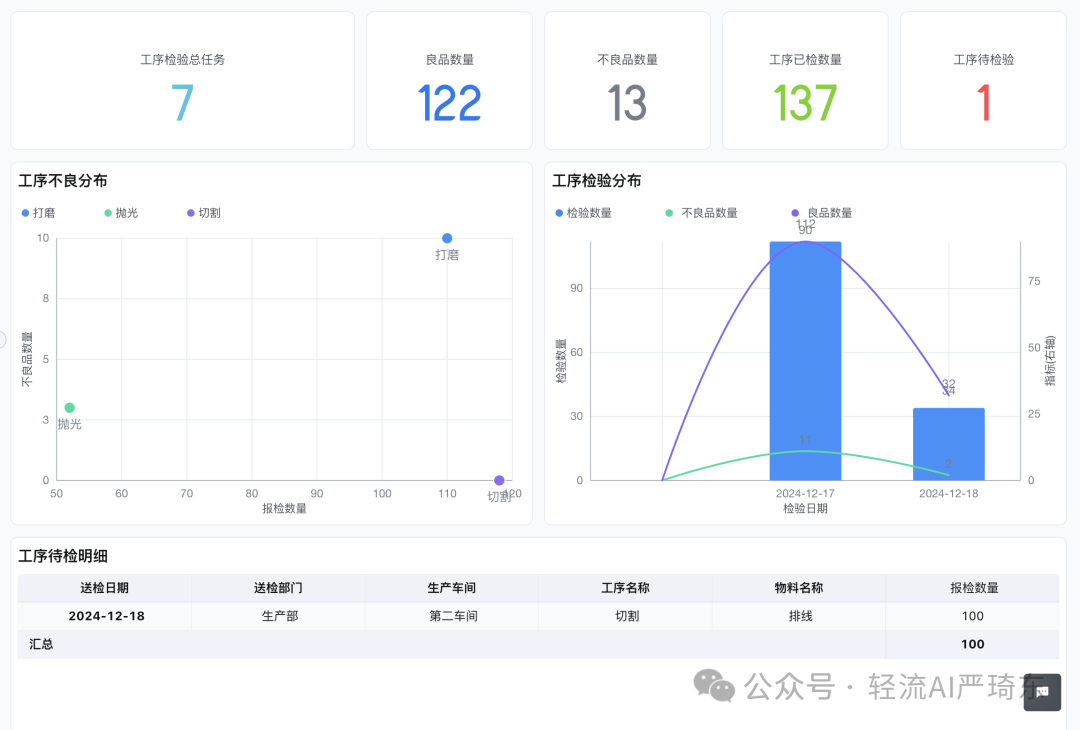This screenshot has height=730, width=1080.
Task: Select the 切割 table cell
Action: click(x=627, y=616)
